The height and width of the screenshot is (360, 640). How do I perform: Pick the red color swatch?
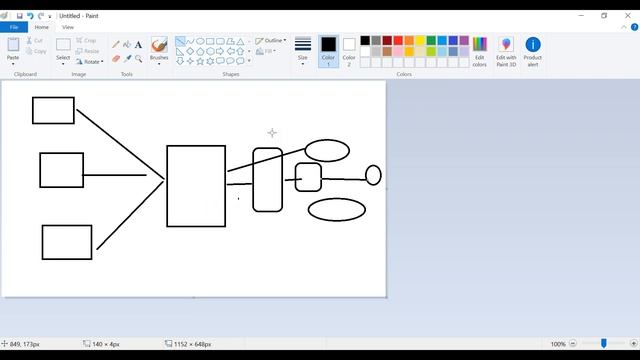[398, 40]
